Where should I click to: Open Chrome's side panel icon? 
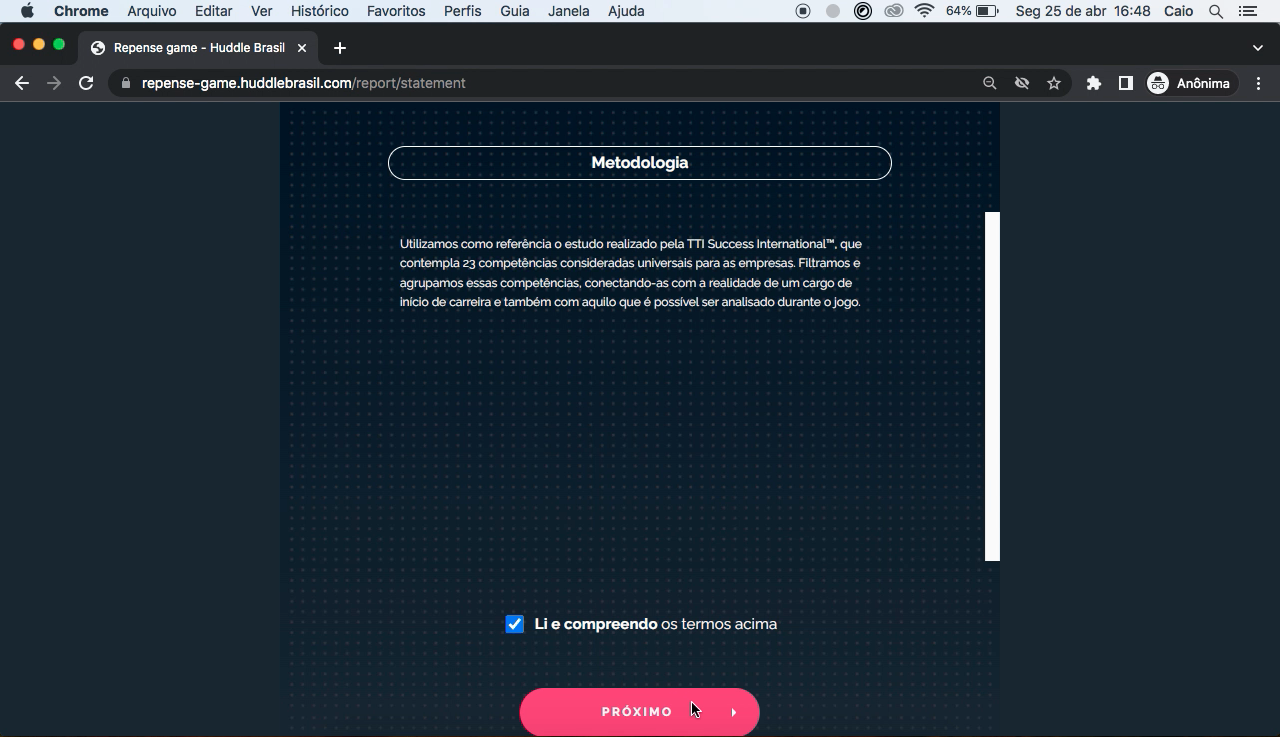[x=1125, y=83]
